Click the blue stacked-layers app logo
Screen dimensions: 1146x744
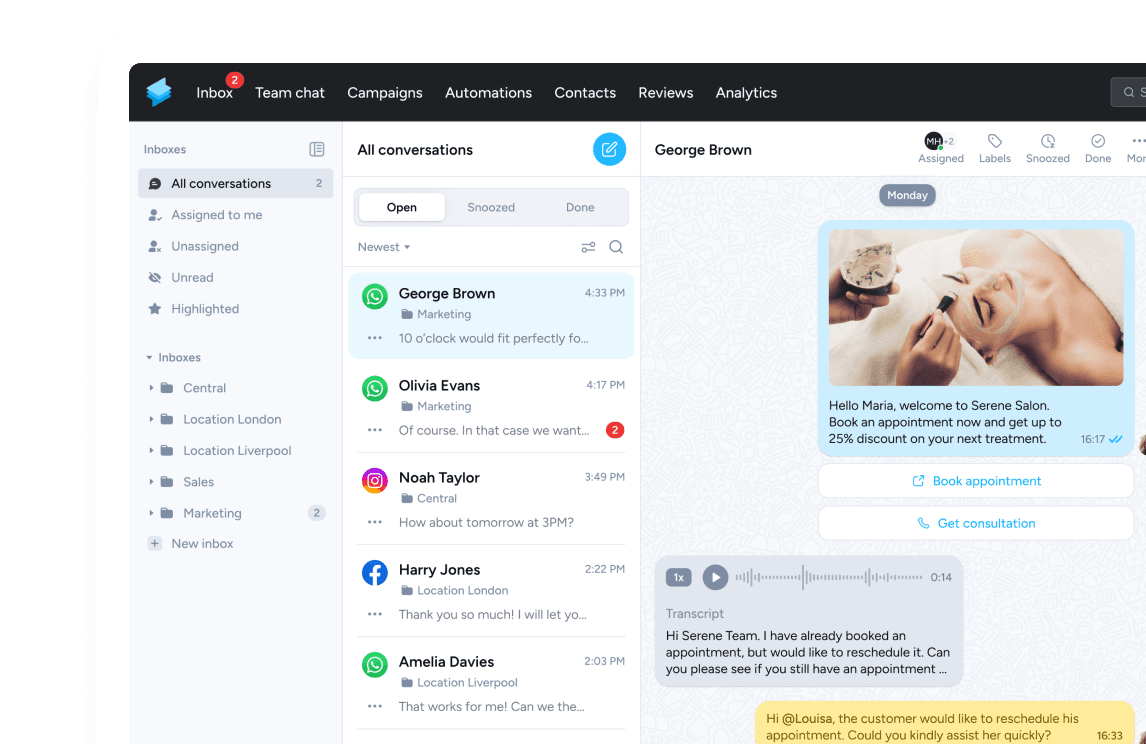point(159,92)
